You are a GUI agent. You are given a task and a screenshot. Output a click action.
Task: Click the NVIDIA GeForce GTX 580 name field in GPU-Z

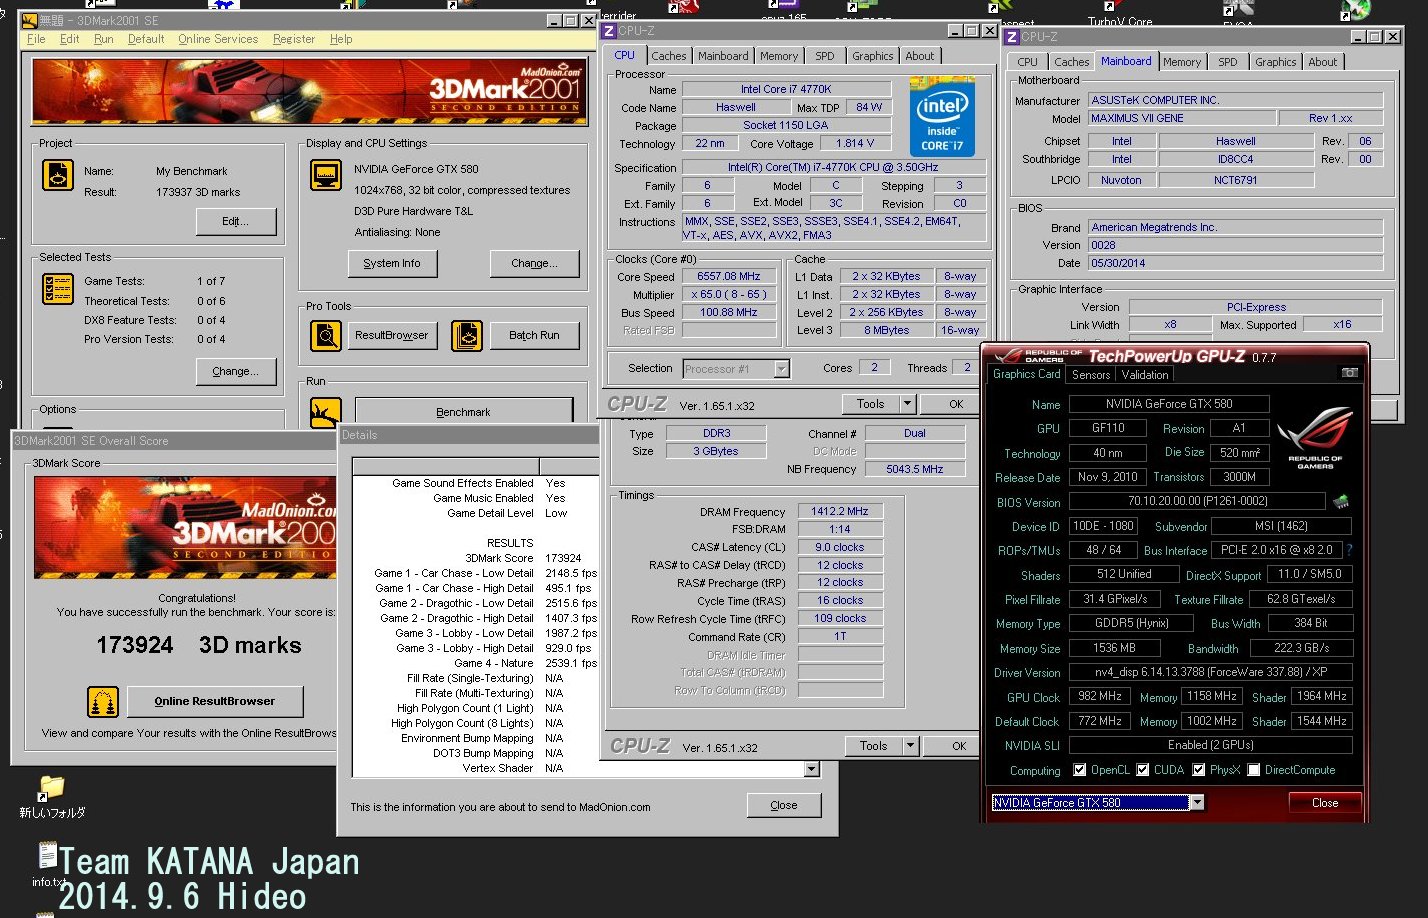(1169, 404)
